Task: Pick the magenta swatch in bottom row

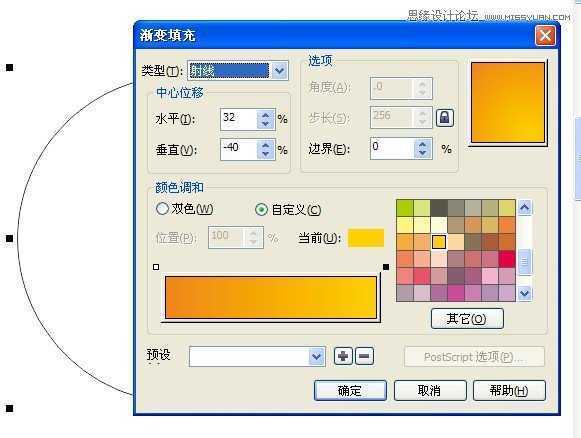Action: pyautogui.click(x=456, y=293)
